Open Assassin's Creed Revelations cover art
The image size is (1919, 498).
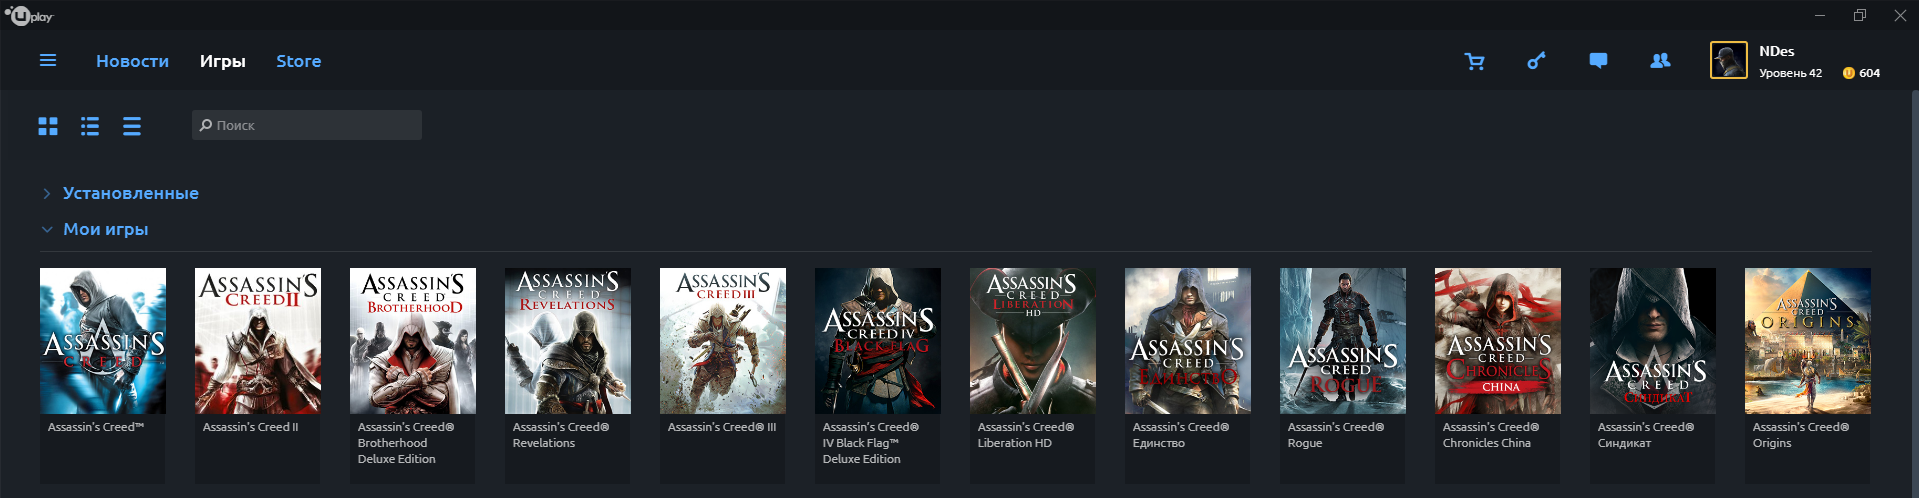tap(568, 341)
